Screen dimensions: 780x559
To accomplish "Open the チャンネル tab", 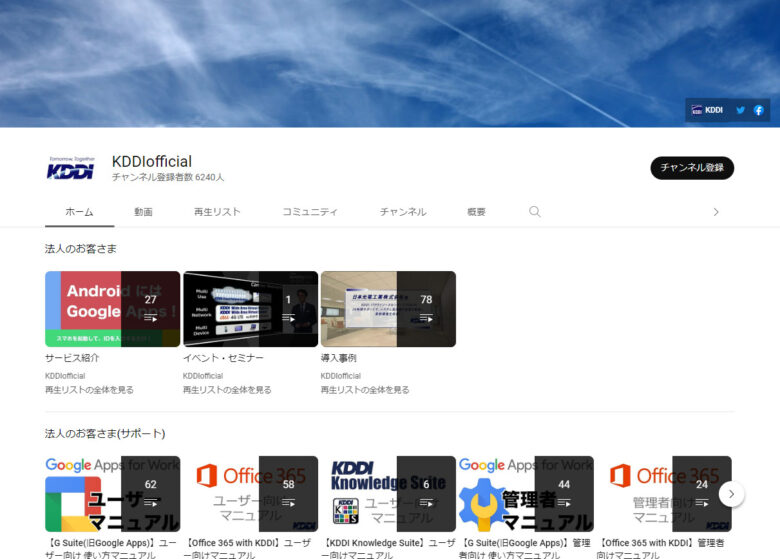I will [403, 212].
